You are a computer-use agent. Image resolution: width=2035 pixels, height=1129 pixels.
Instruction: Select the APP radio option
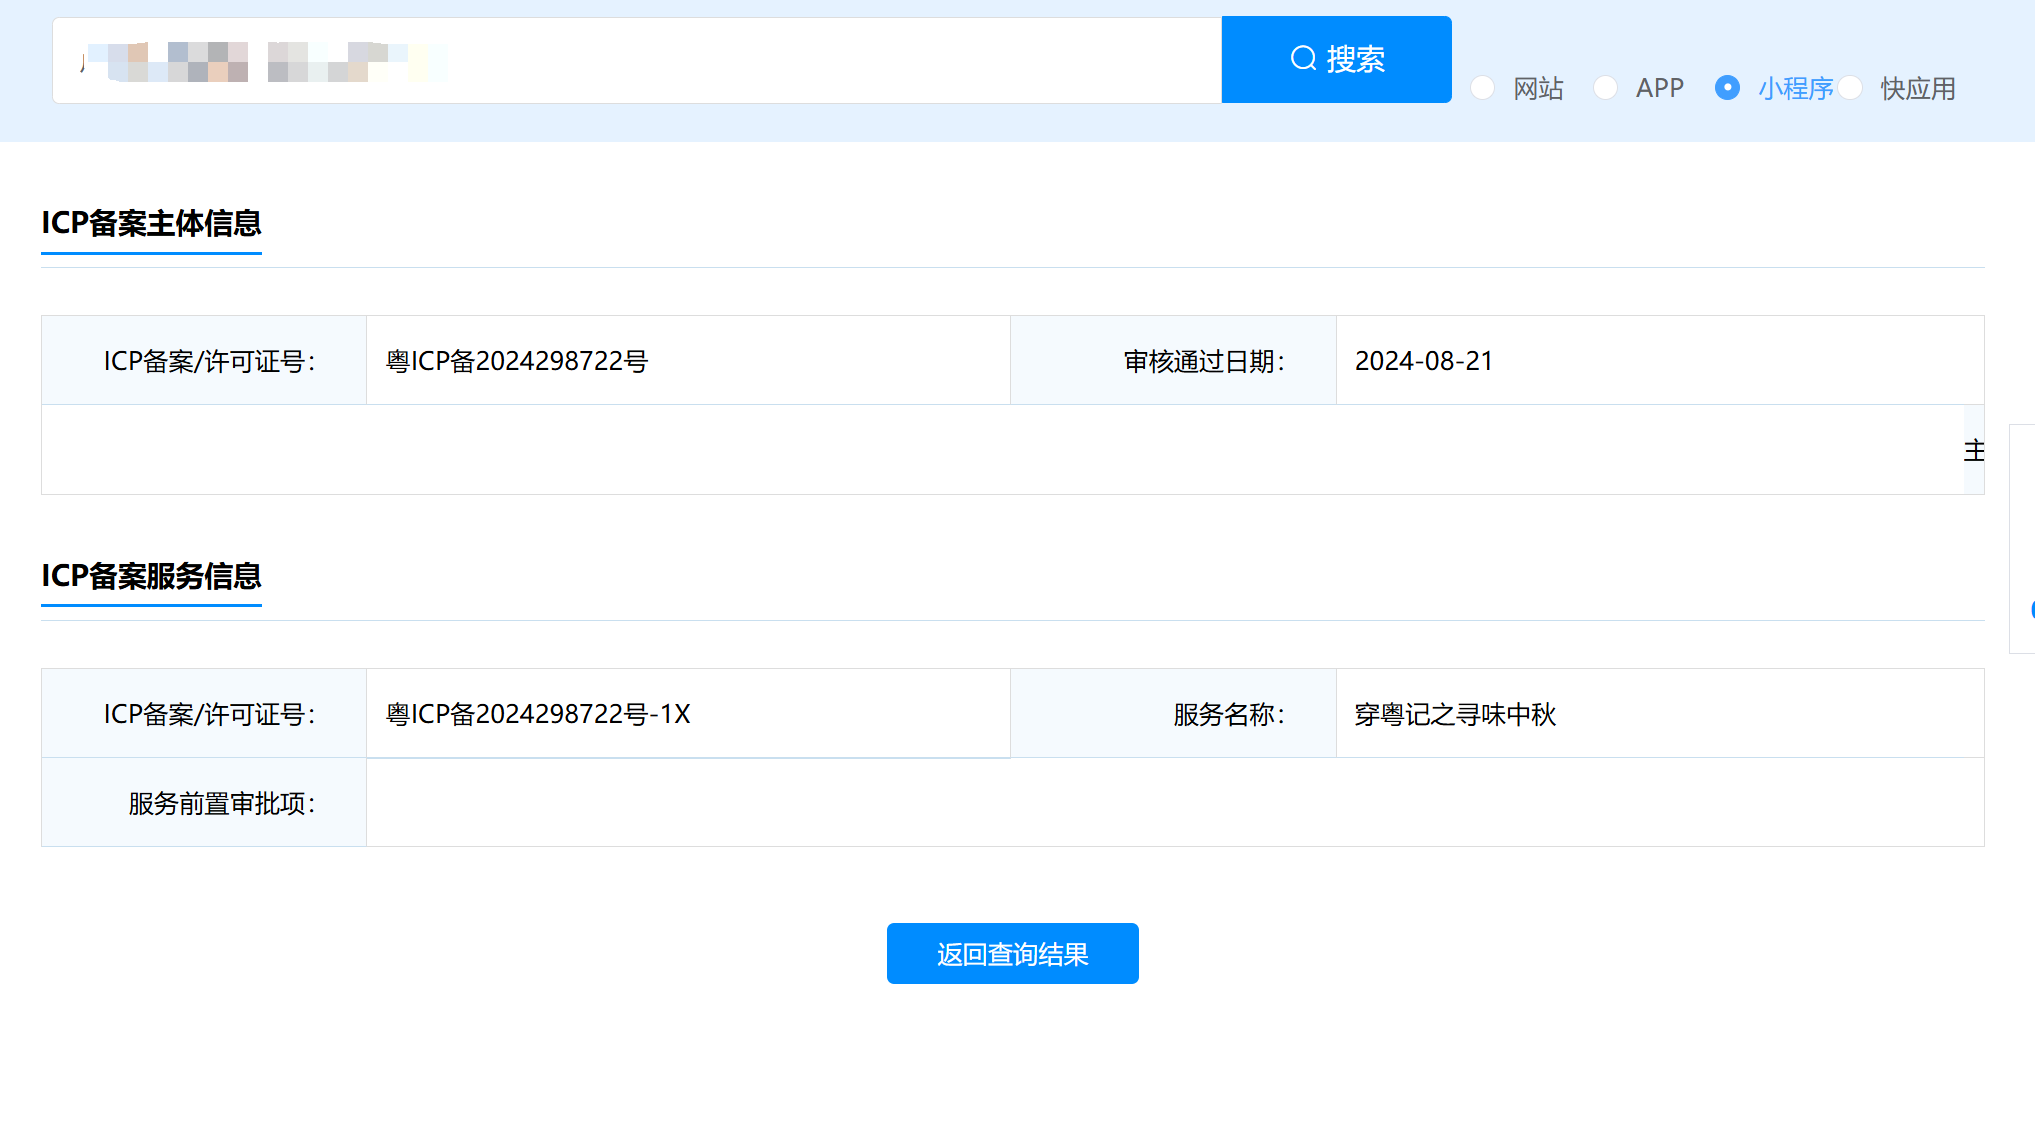pyautogui.click(x=1606, y=88)
